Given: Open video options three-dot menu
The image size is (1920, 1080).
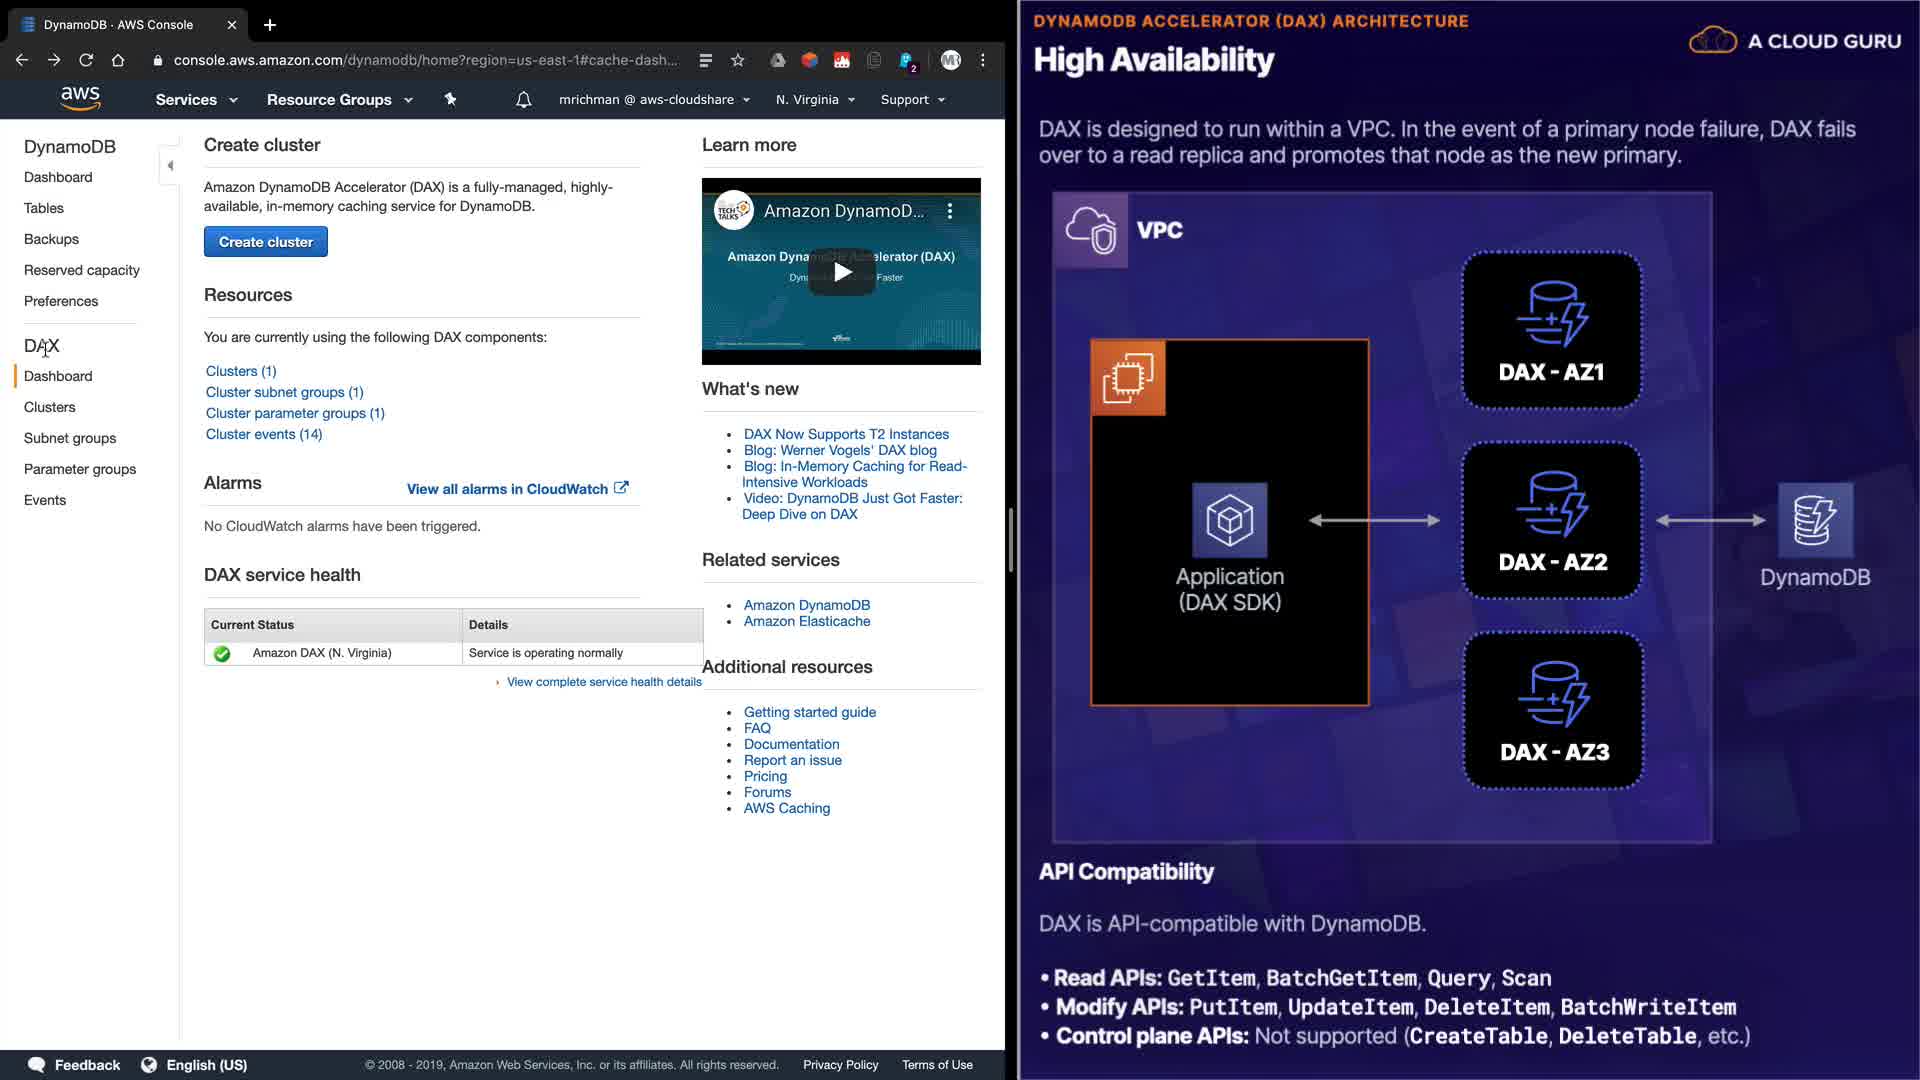Looking at the screenshot, I should click(950, 211).
